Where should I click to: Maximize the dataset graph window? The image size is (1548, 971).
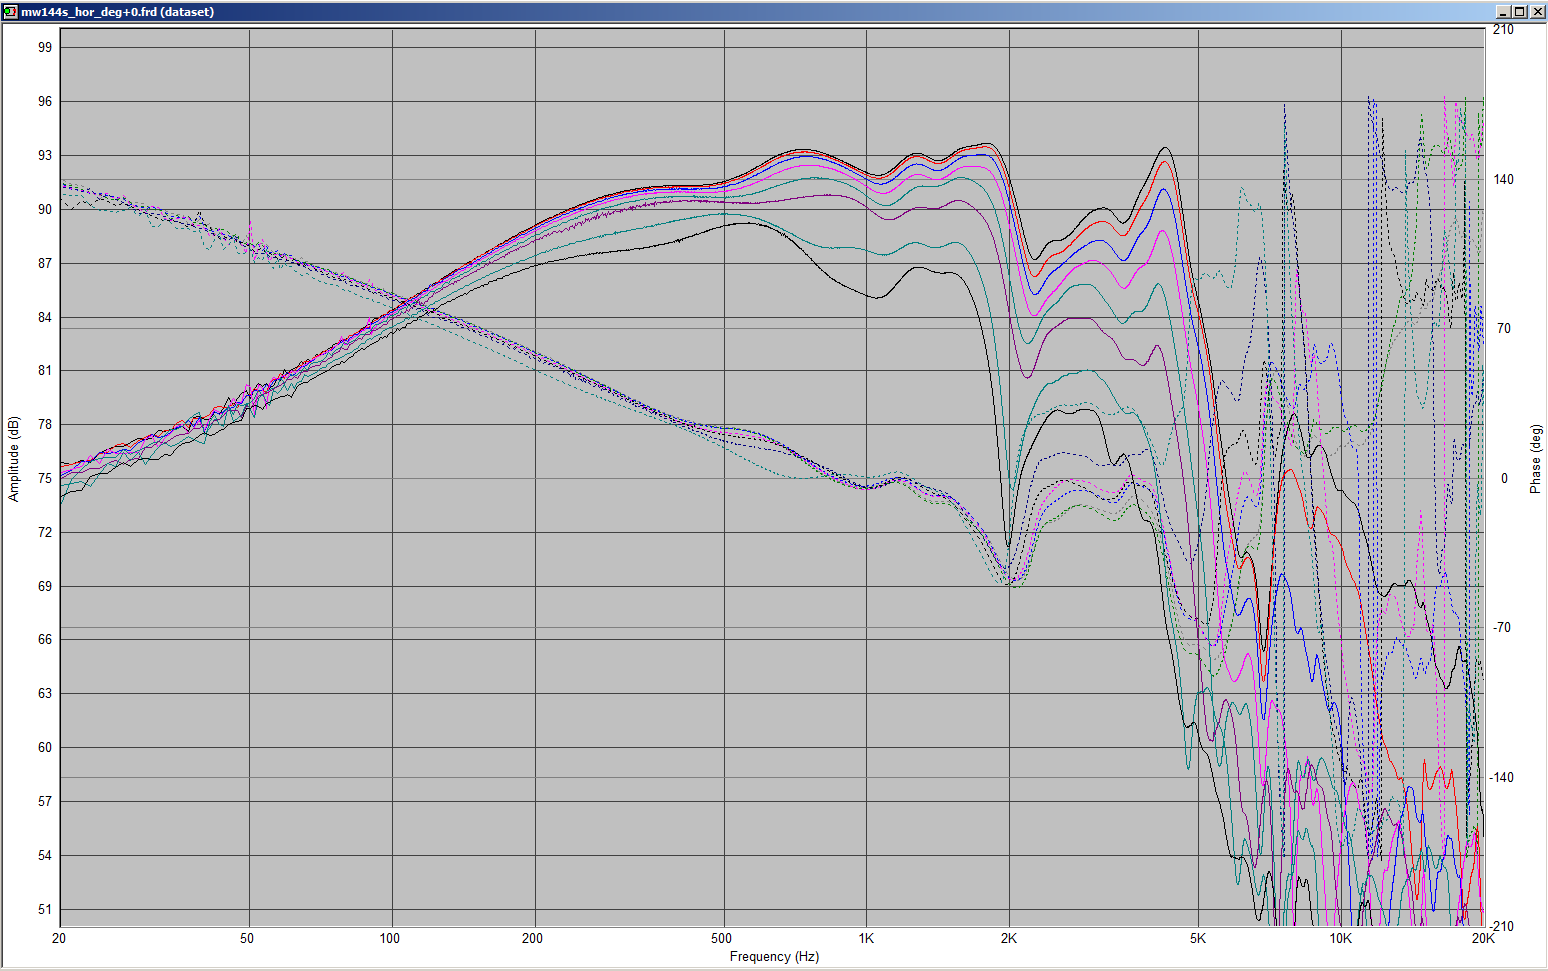pyautogui.click(x=1519, y=12)
